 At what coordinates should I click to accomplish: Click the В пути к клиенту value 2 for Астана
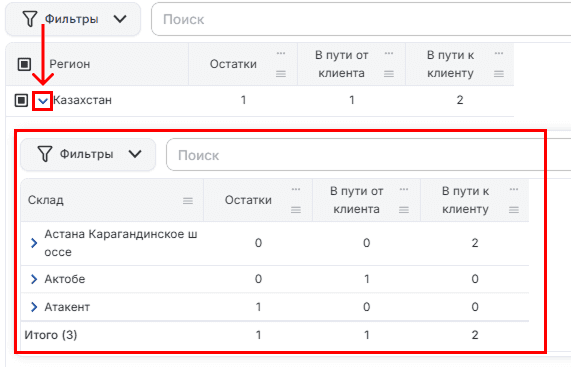pos(475,243)
